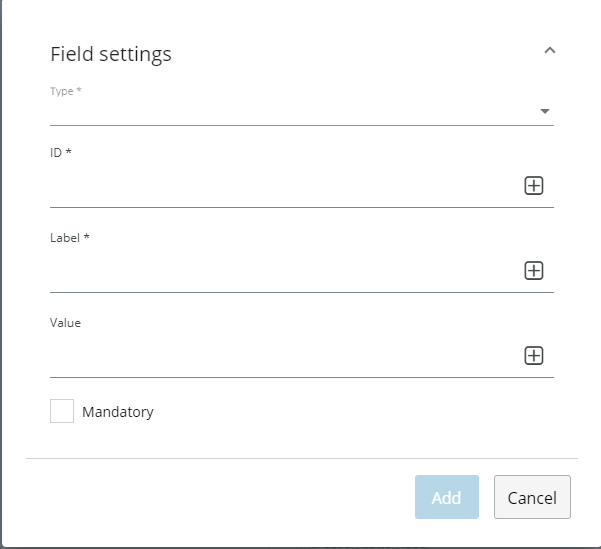Collapse the Field settings section
The image size is (601, 549).
(550, 51)
